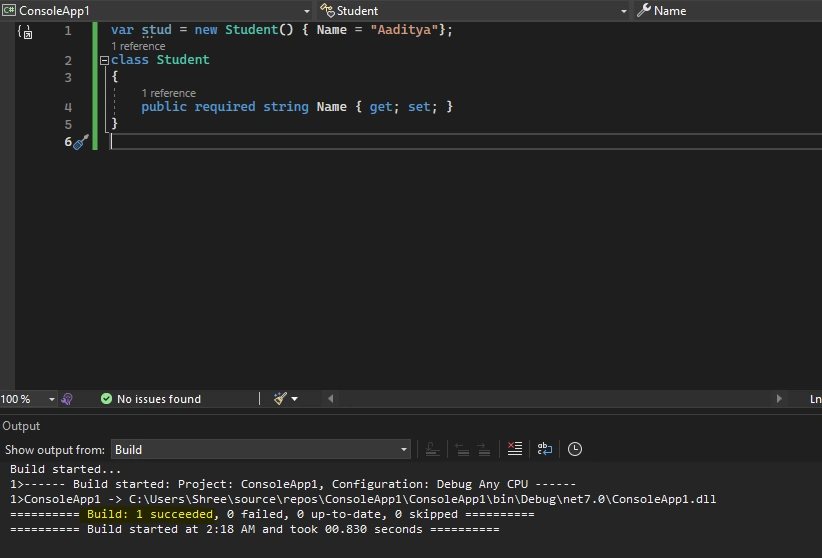Image resolution: width=822 pixels, height=558 pixels.
Task: Collapse the class Student code block
Action: pos(104,60)
